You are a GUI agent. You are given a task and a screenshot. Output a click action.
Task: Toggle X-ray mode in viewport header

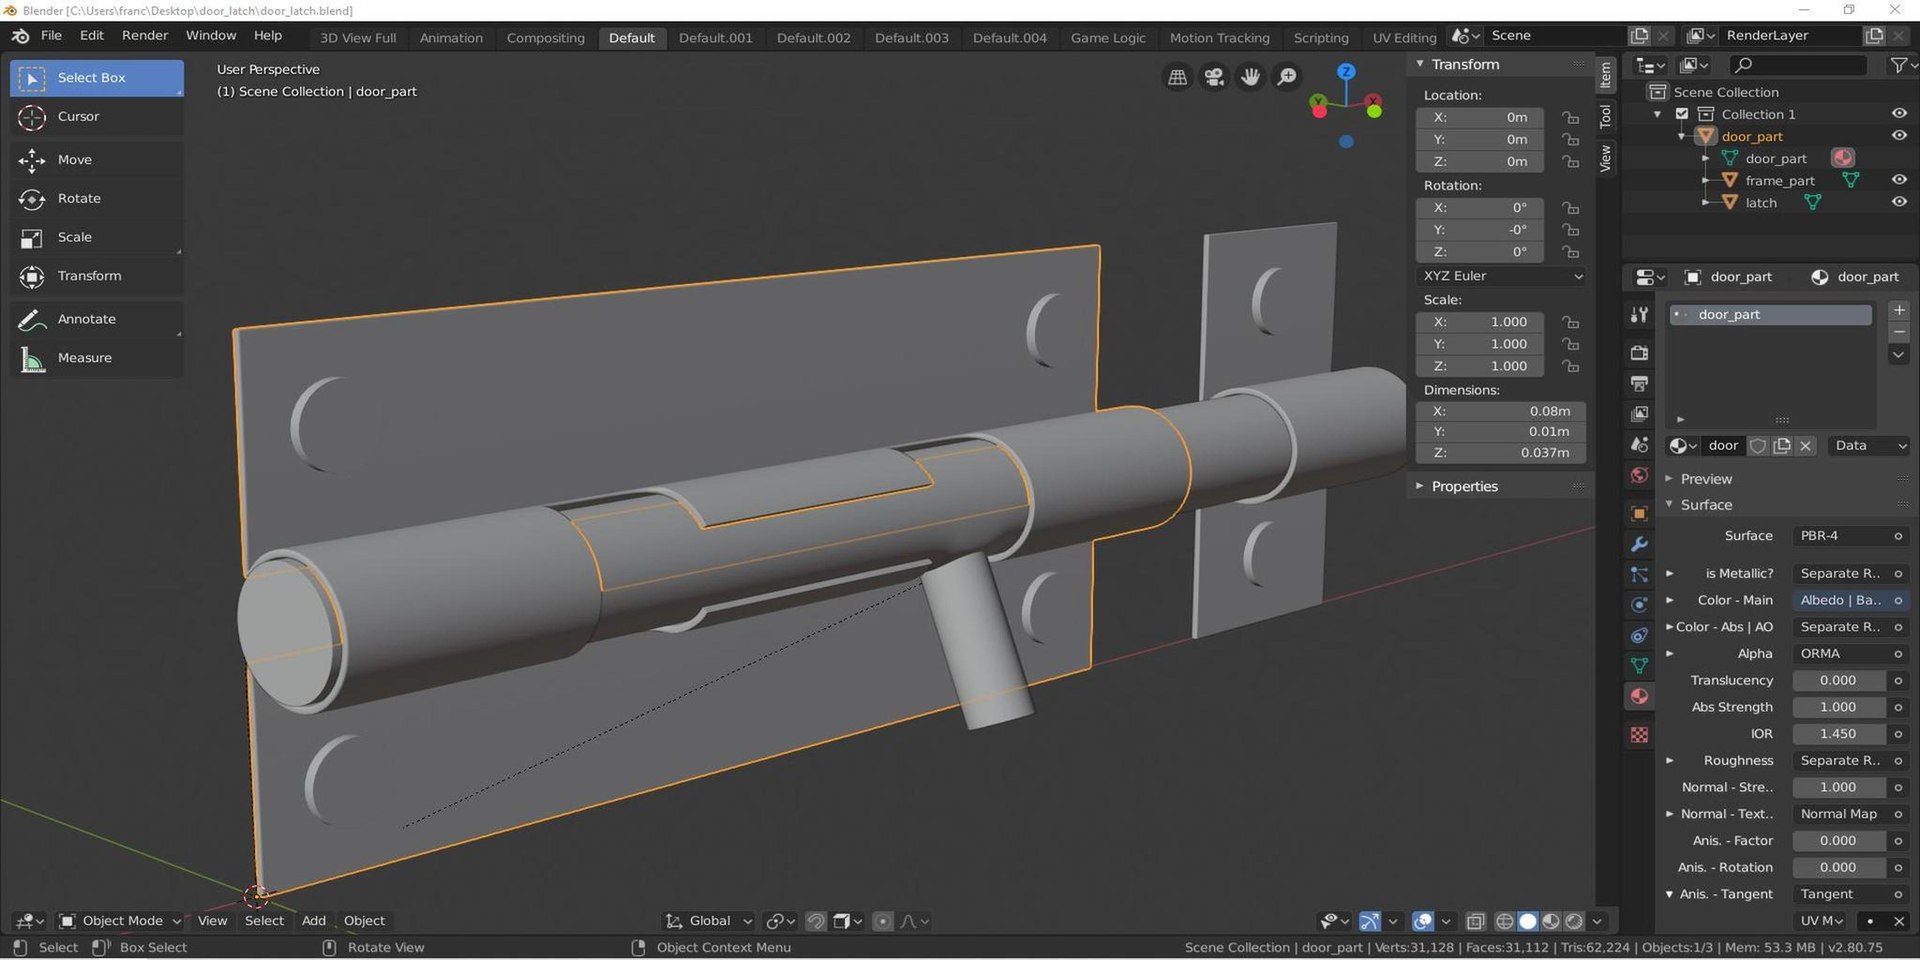pyautogui.click(x=1475, y=921)
